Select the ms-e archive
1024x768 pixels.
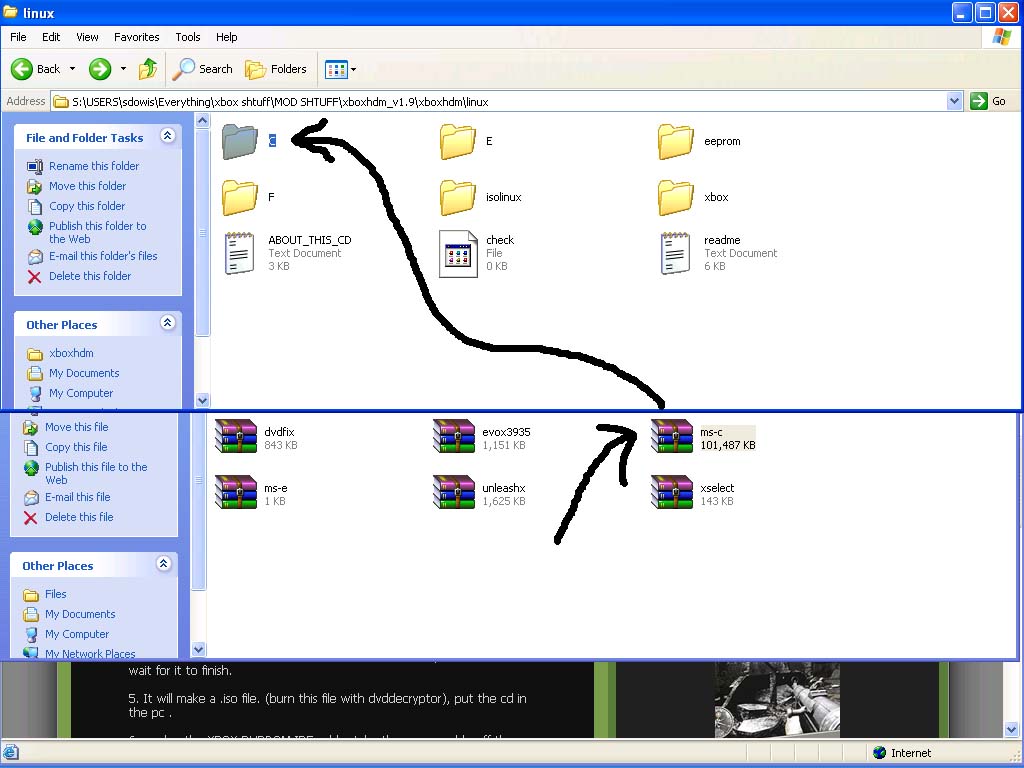251,493
